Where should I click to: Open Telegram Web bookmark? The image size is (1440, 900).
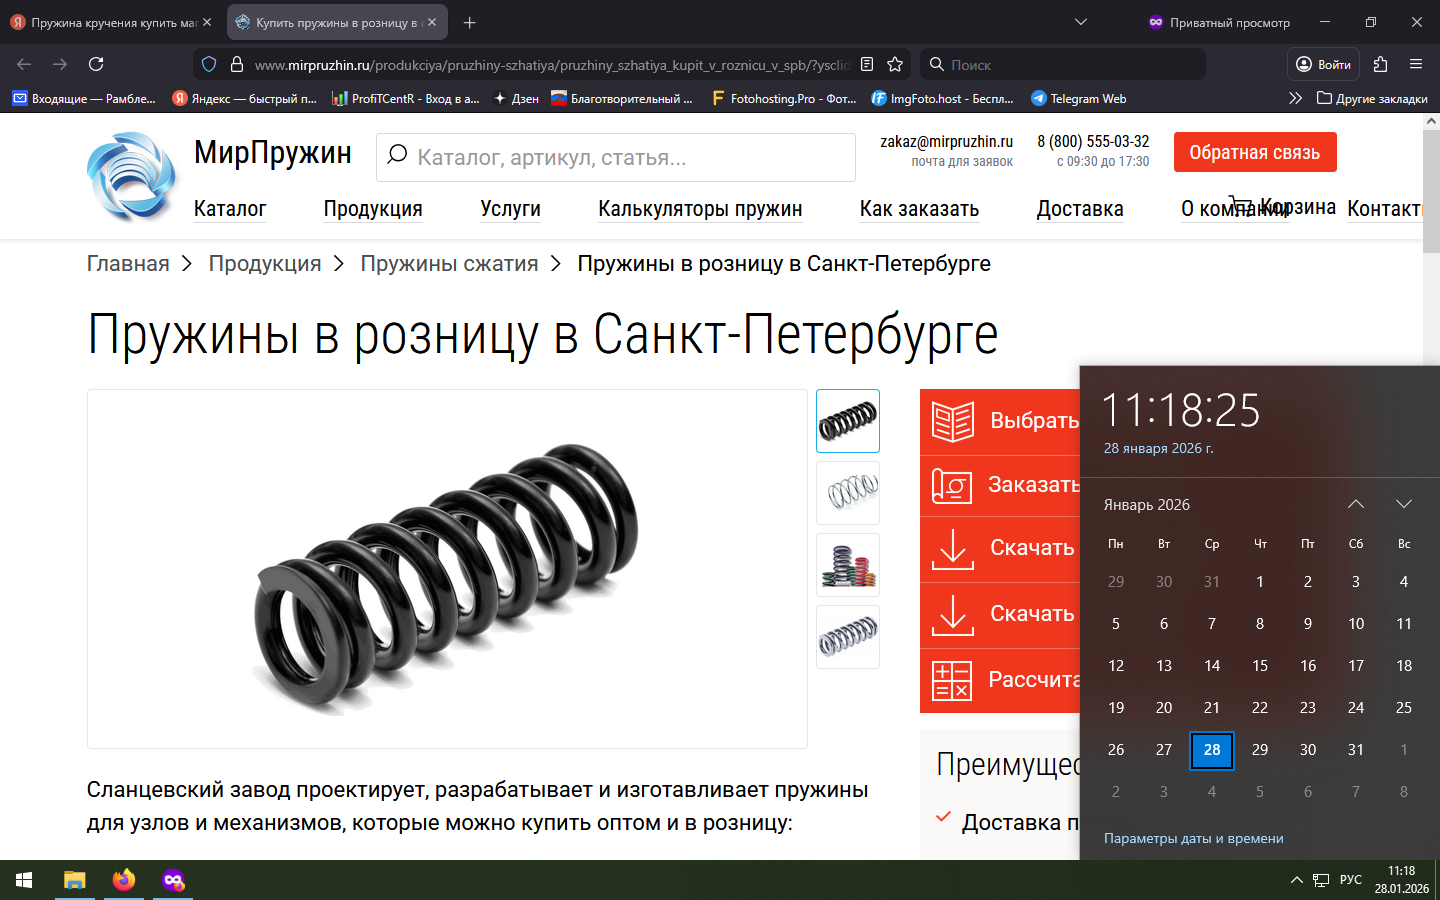[1079, 98]
